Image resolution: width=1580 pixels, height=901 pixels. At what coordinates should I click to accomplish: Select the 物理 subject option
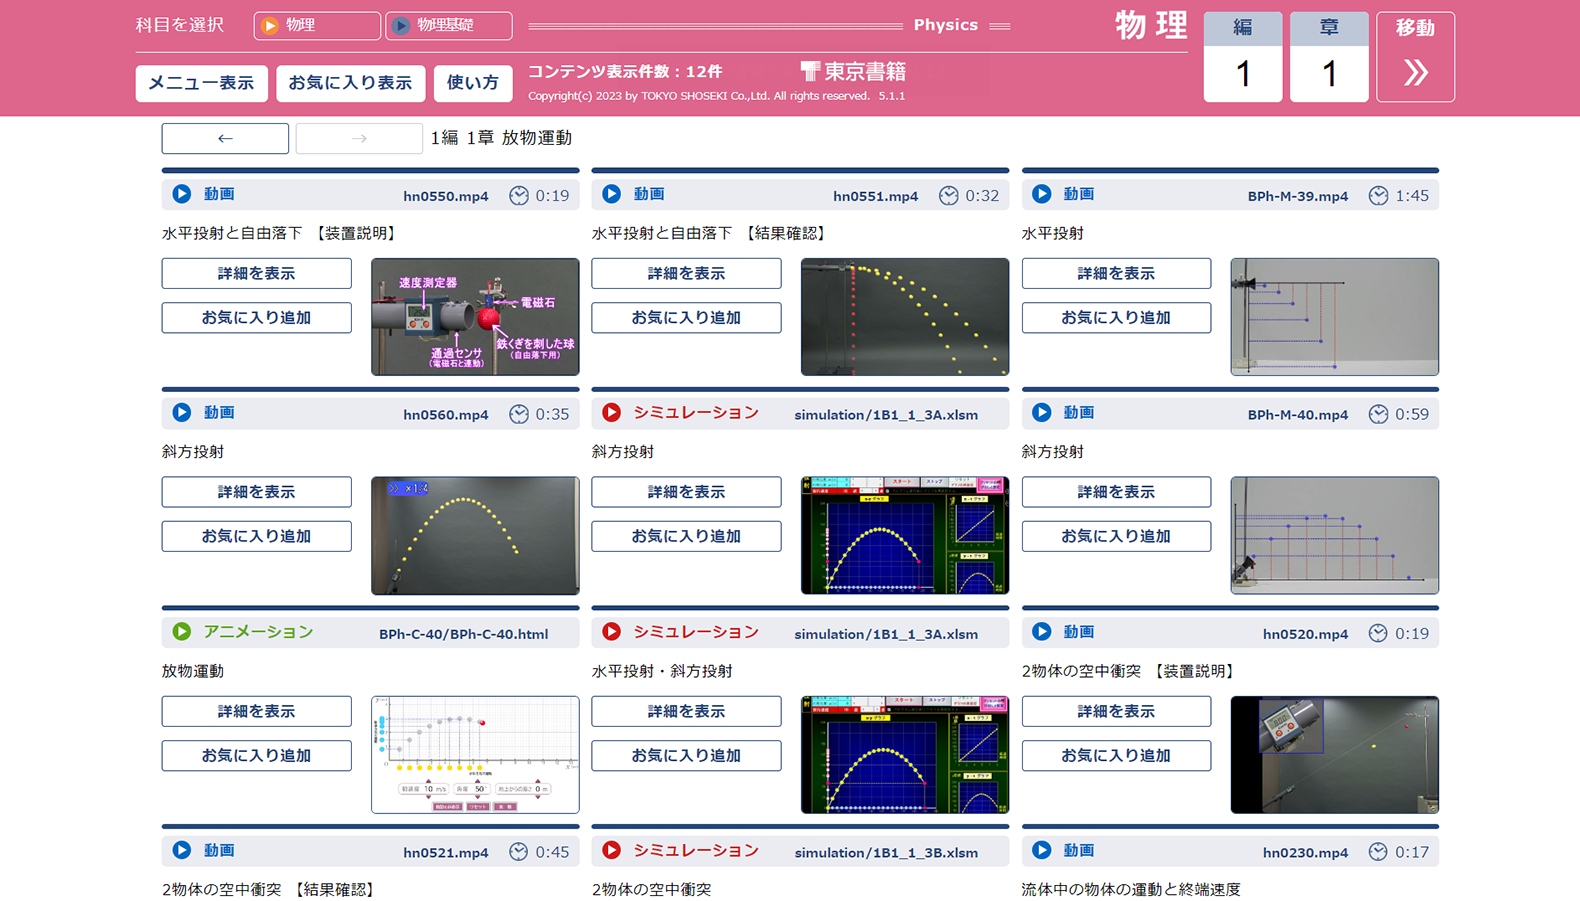pos(316,26)
